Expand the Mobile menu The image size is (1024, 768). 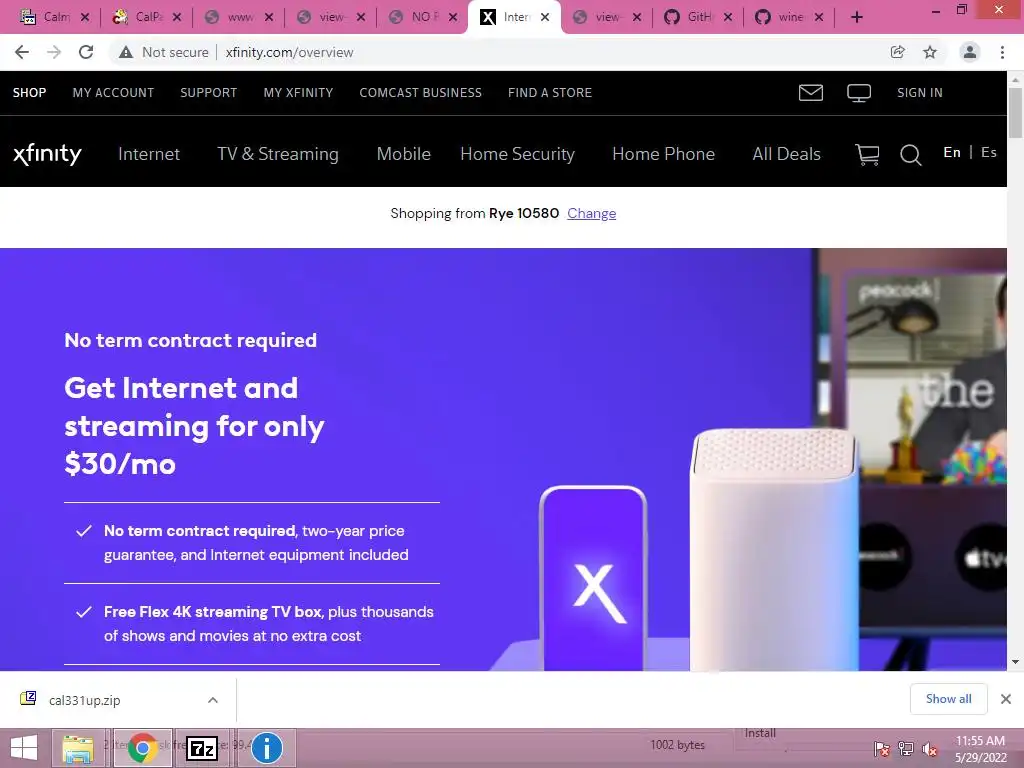(404, 154)
